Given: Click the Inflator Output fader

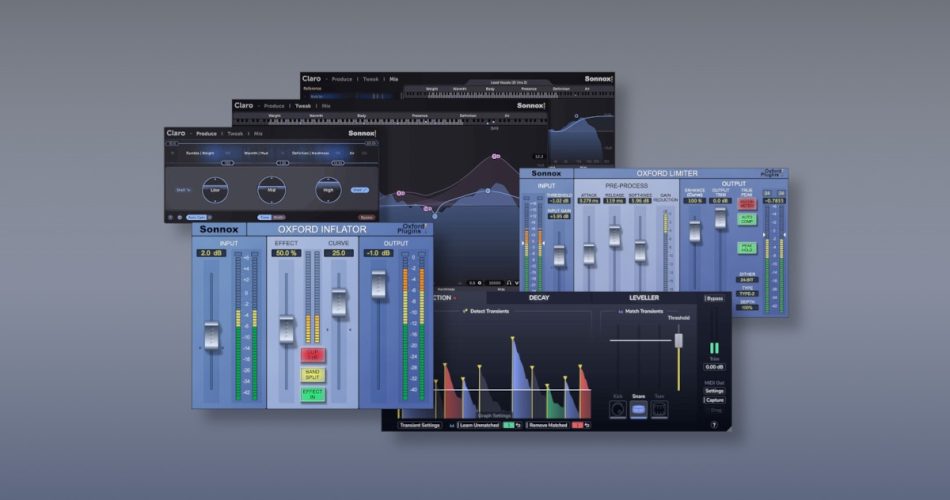Looking at the screenshot, I should click(x=379, y=284).
